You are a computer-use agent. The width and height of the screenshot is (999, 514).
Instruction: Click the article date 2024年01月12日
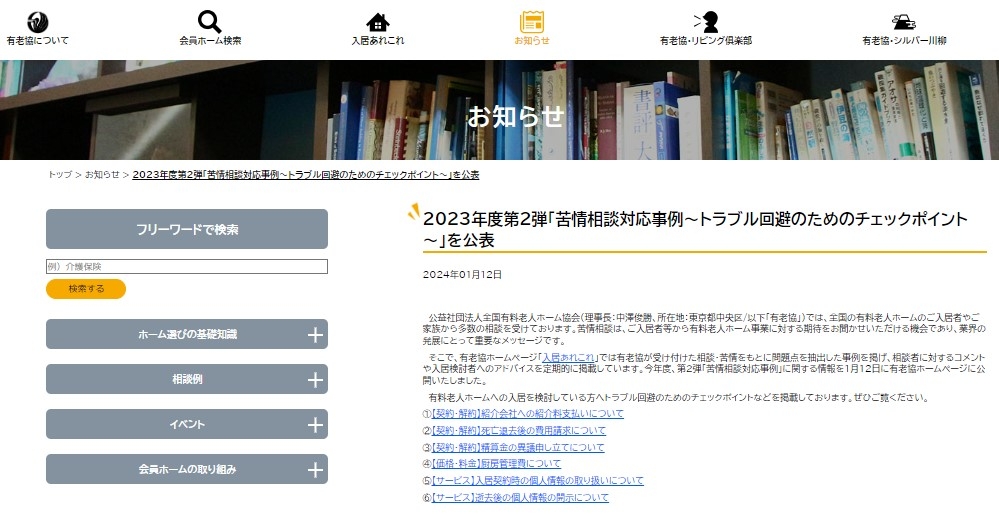pyautogui.click(x=463, y=275)
